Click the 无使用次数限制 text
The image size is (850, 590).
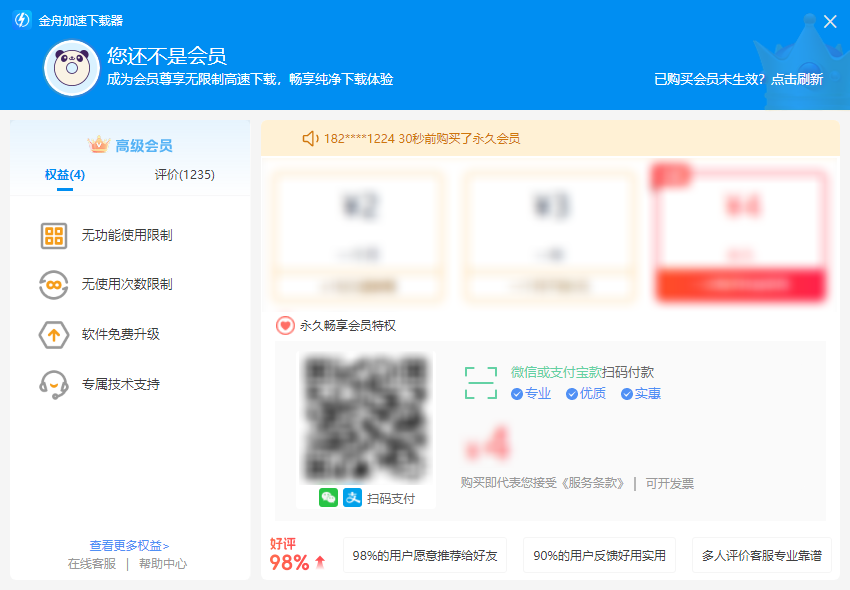pos(127,284)
